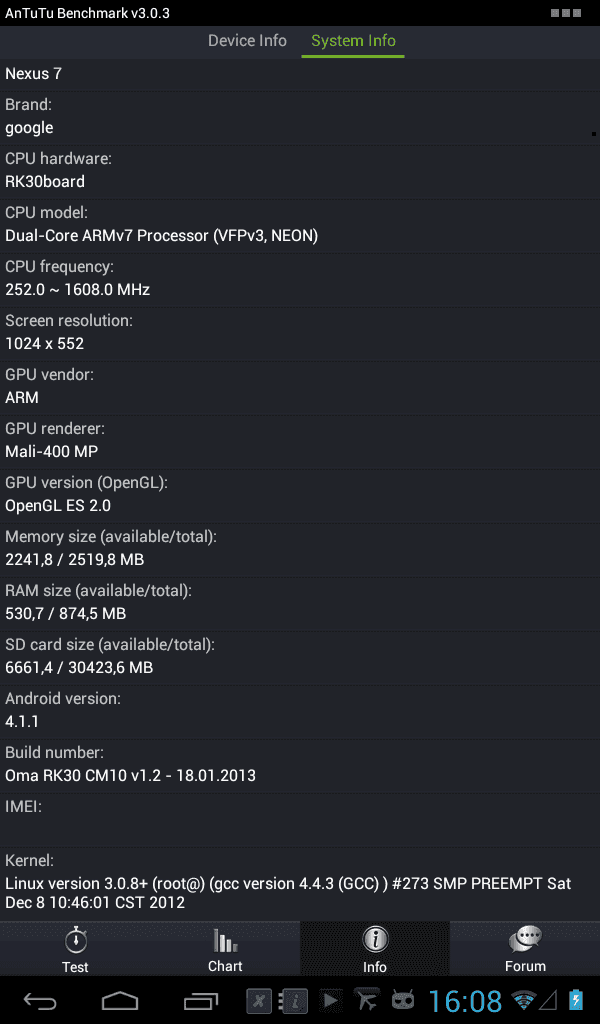
Task: Switch to the Device Info tab
Action: [x=247, y=40]
